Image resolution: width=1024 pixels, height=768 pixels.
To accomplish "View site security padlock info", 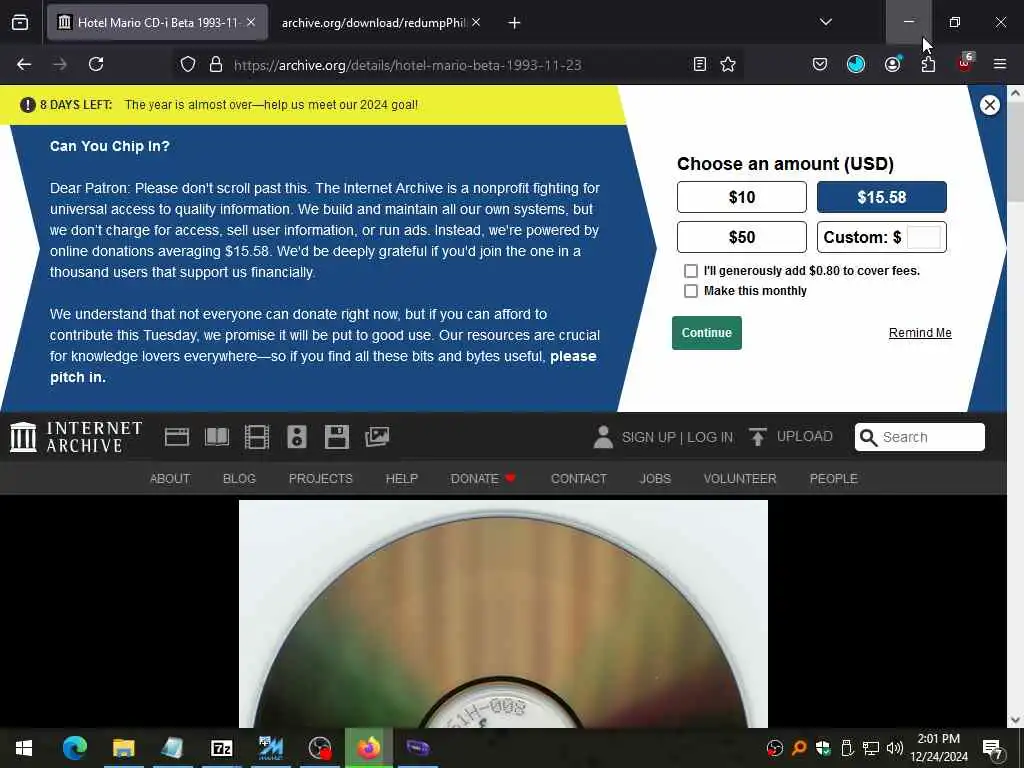I will click(216, 64).
